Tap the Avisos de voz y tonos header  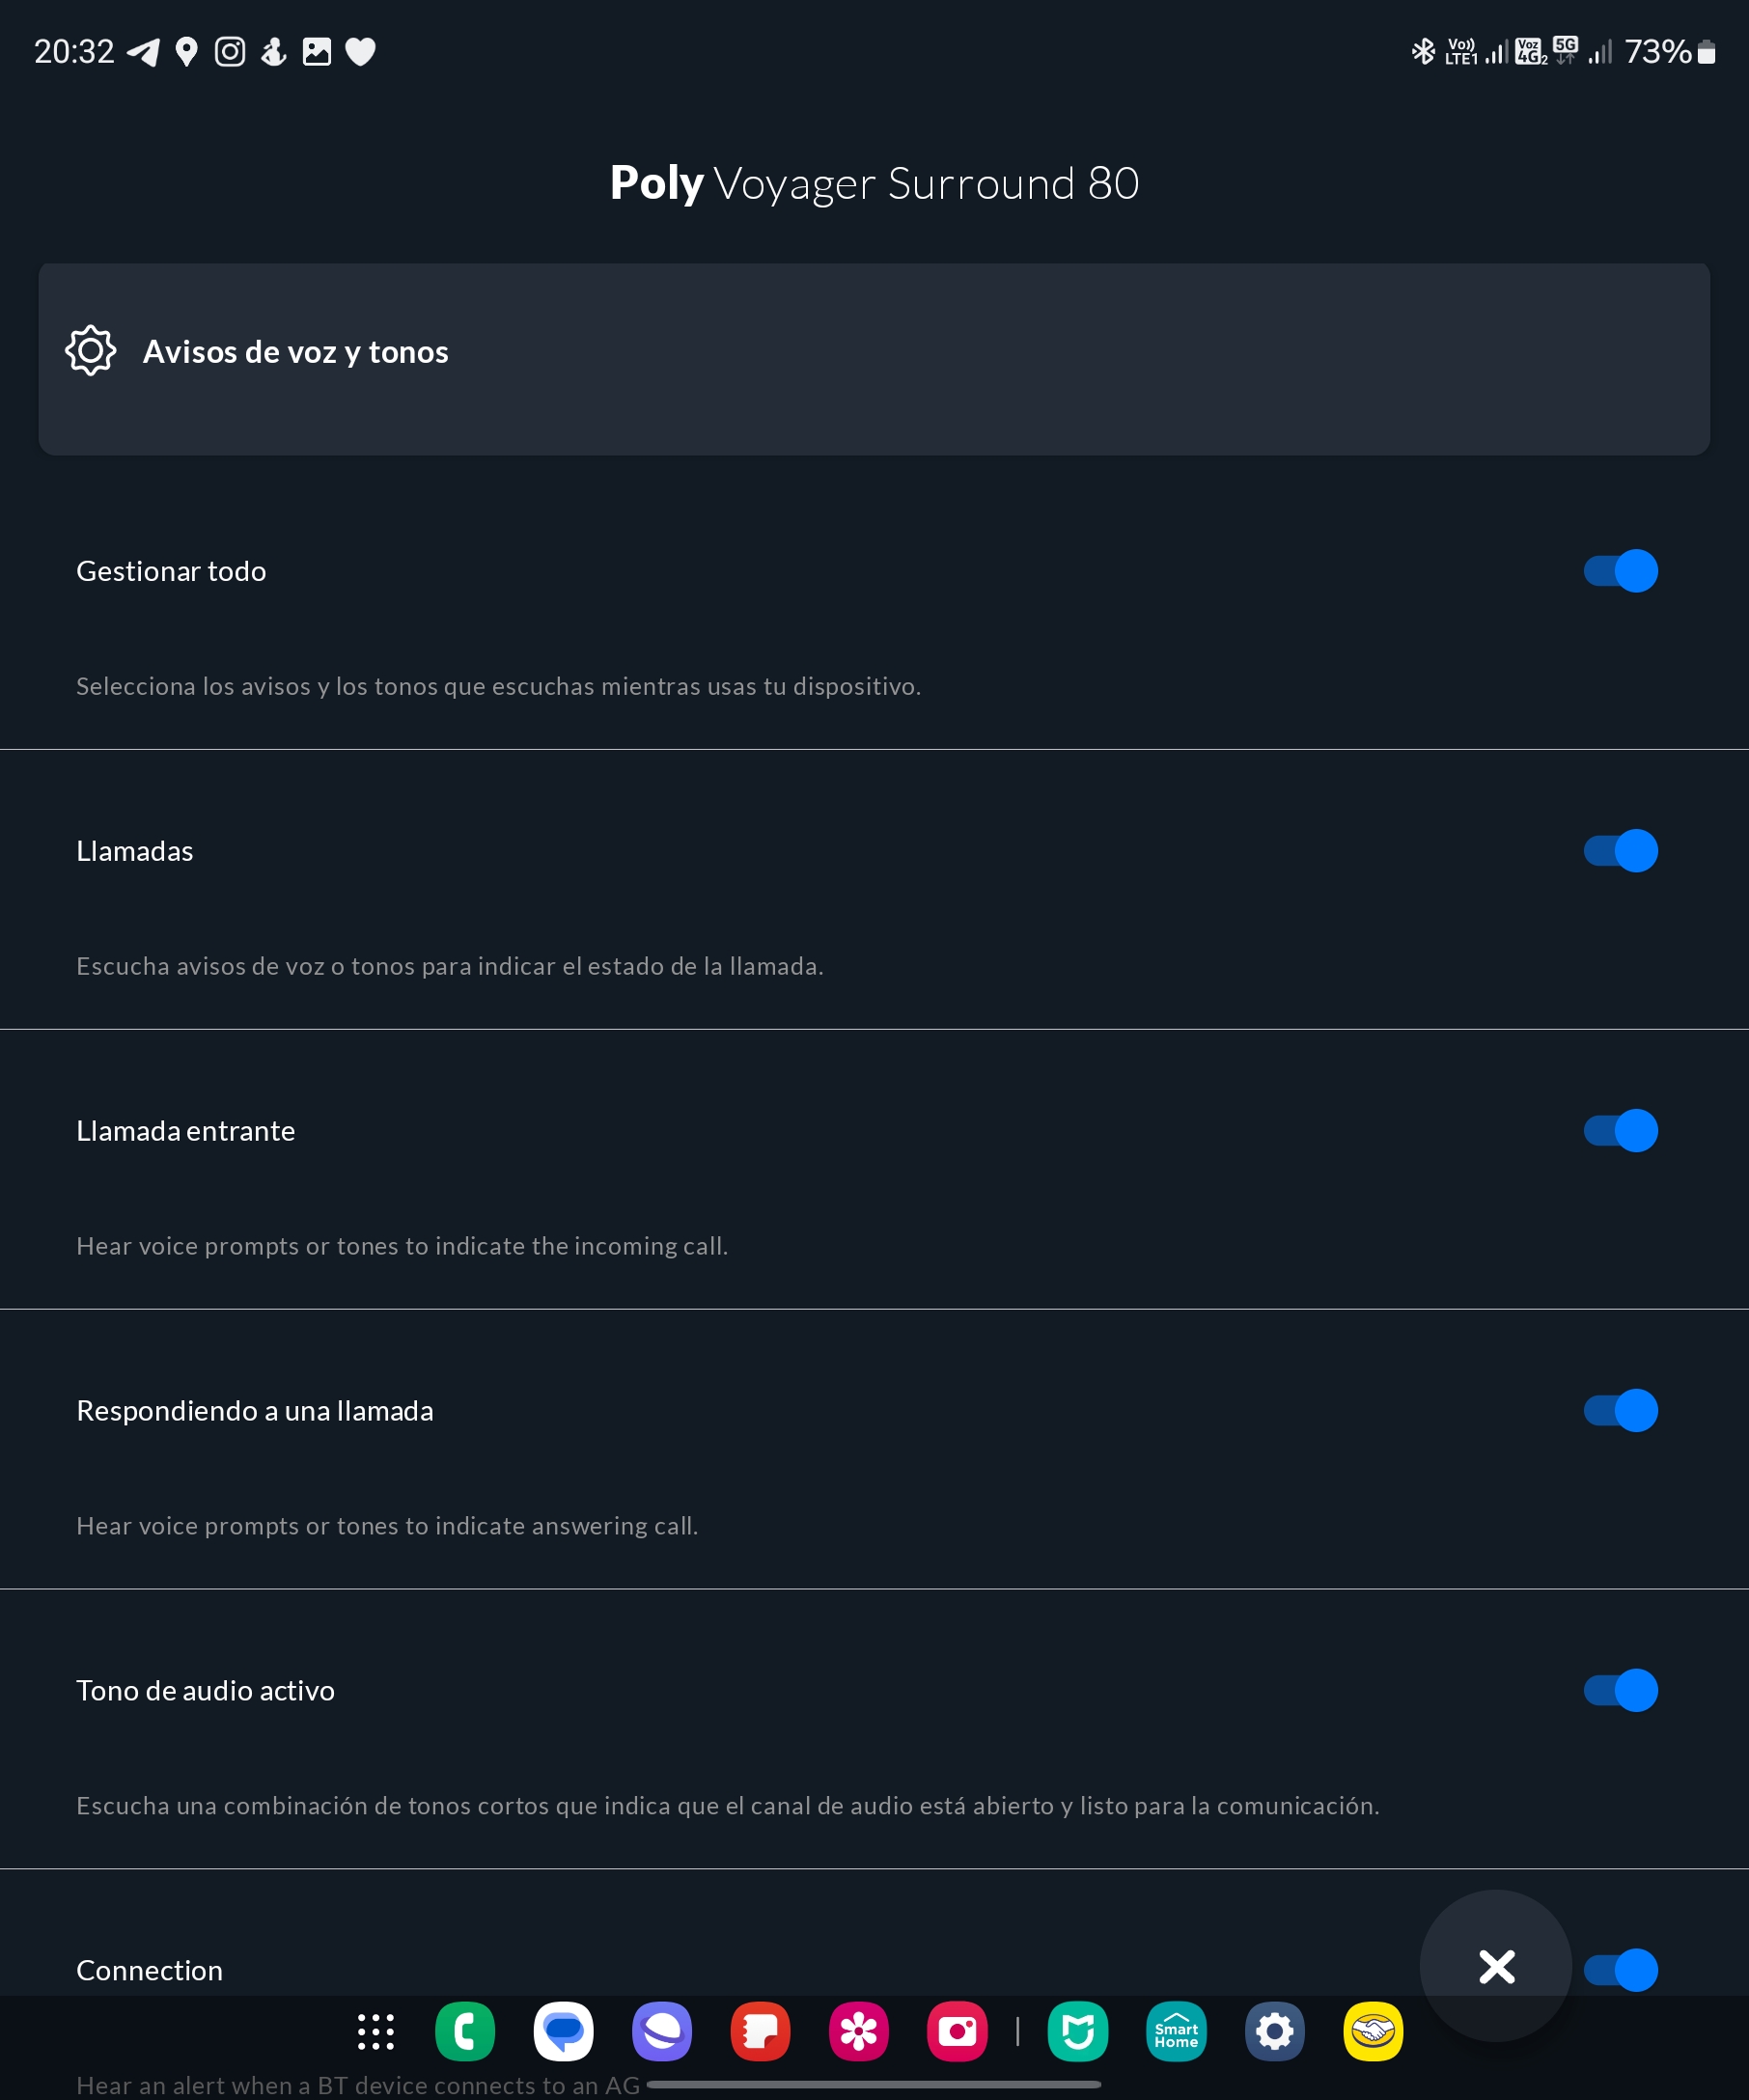point(295,352)
